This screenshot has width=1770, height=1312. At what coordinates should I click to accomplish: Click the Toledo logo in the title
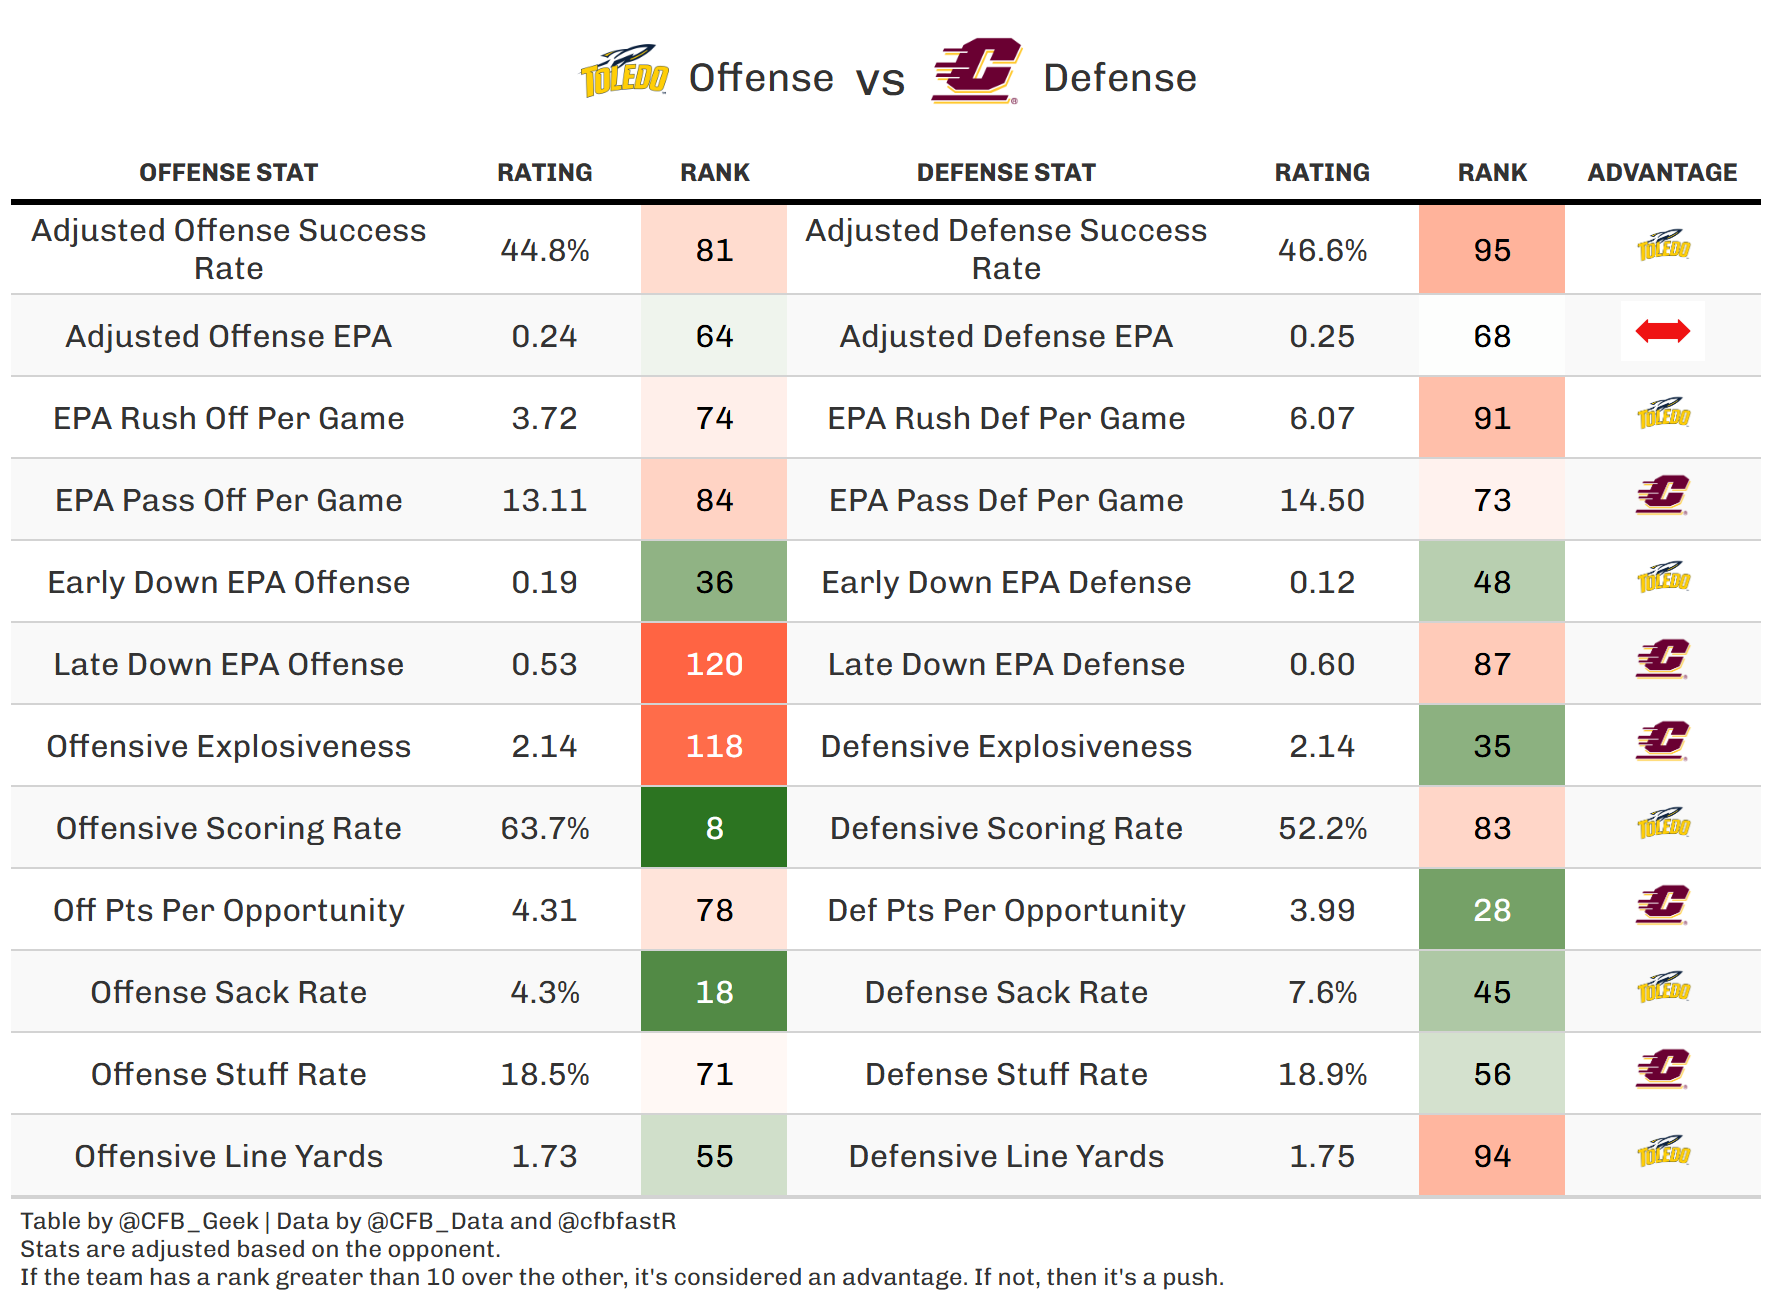(x=625, y=72)
